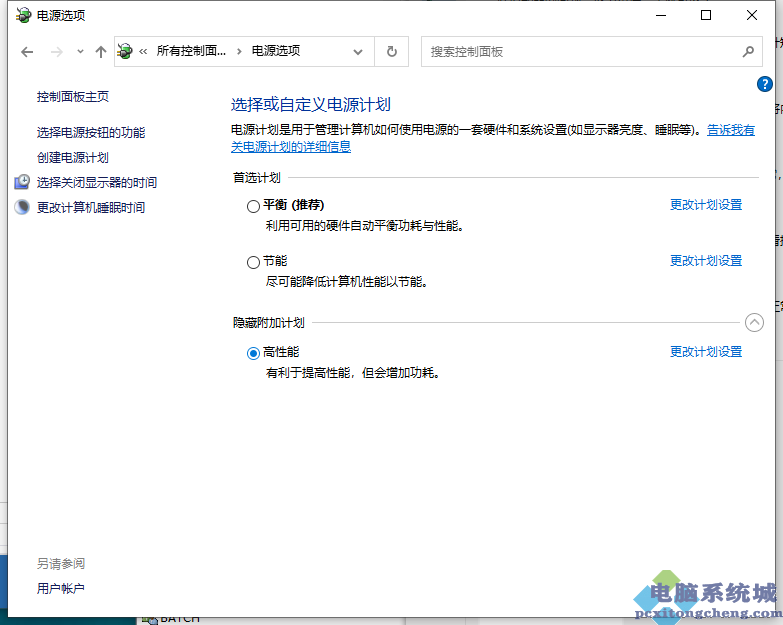Click the power options icon in address bar
This screenshot has height=625, width=783.
[125, 51]
